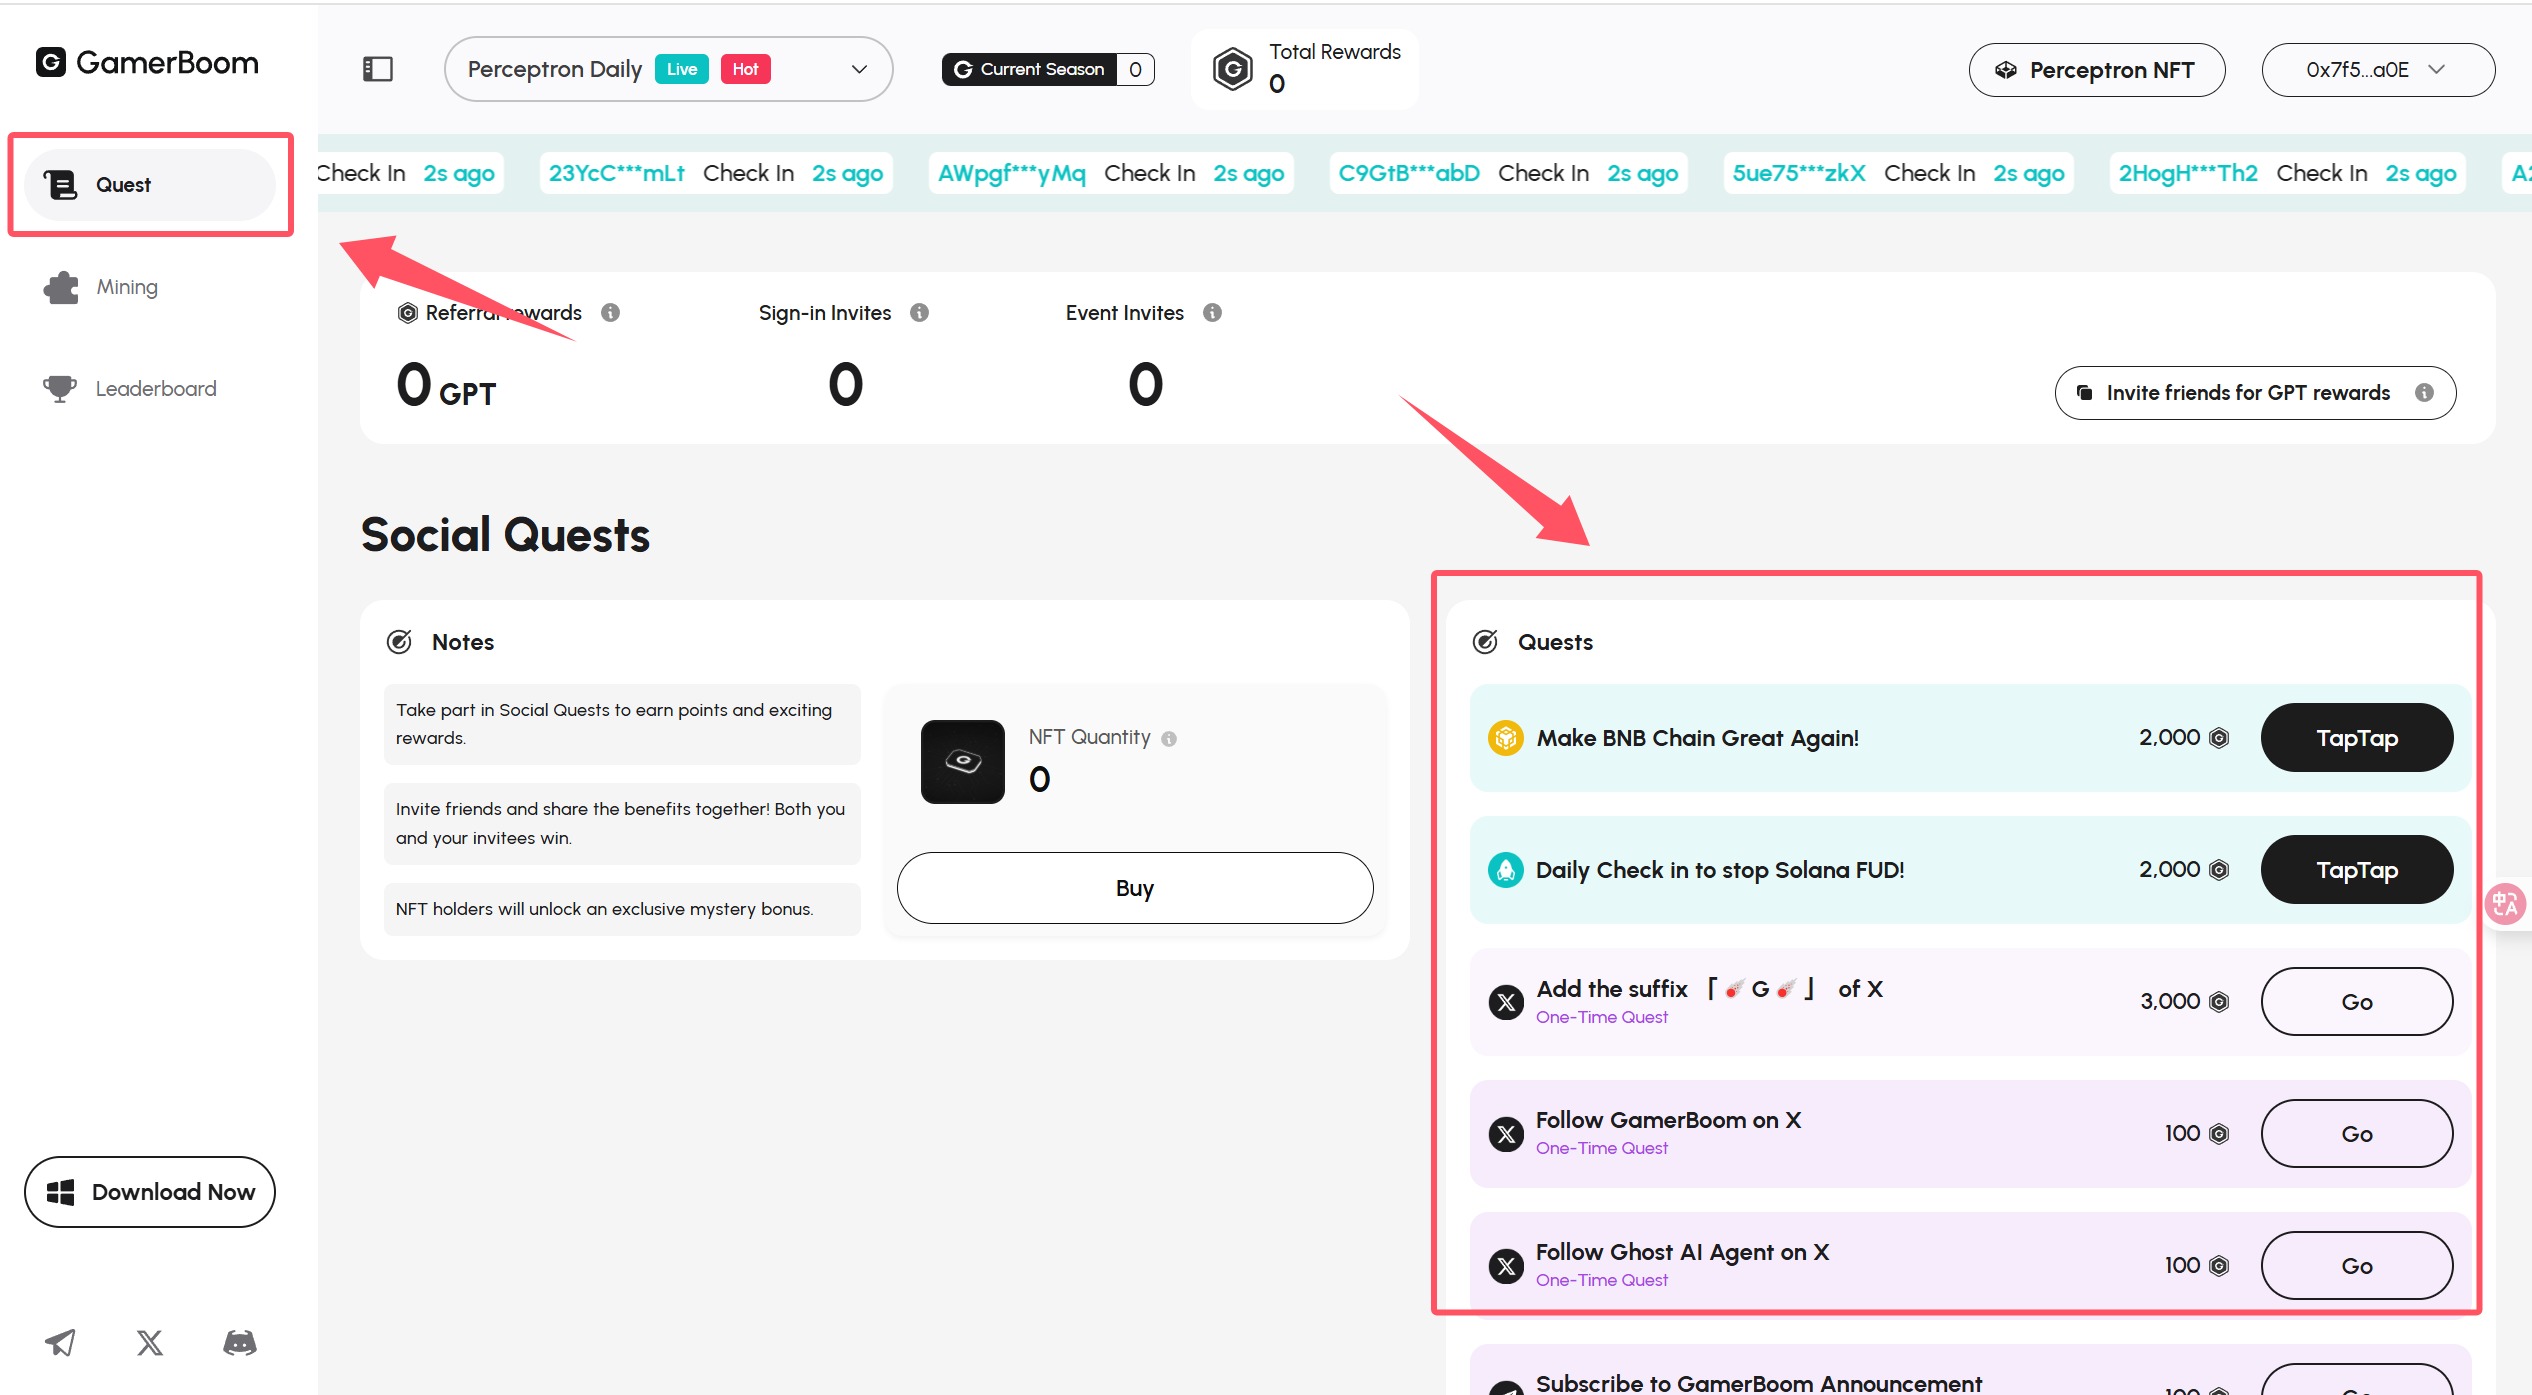This screenshot has width=2532, height=1395.
Task: Click the Social Quests heading
Action: click(x=505, y=535)
